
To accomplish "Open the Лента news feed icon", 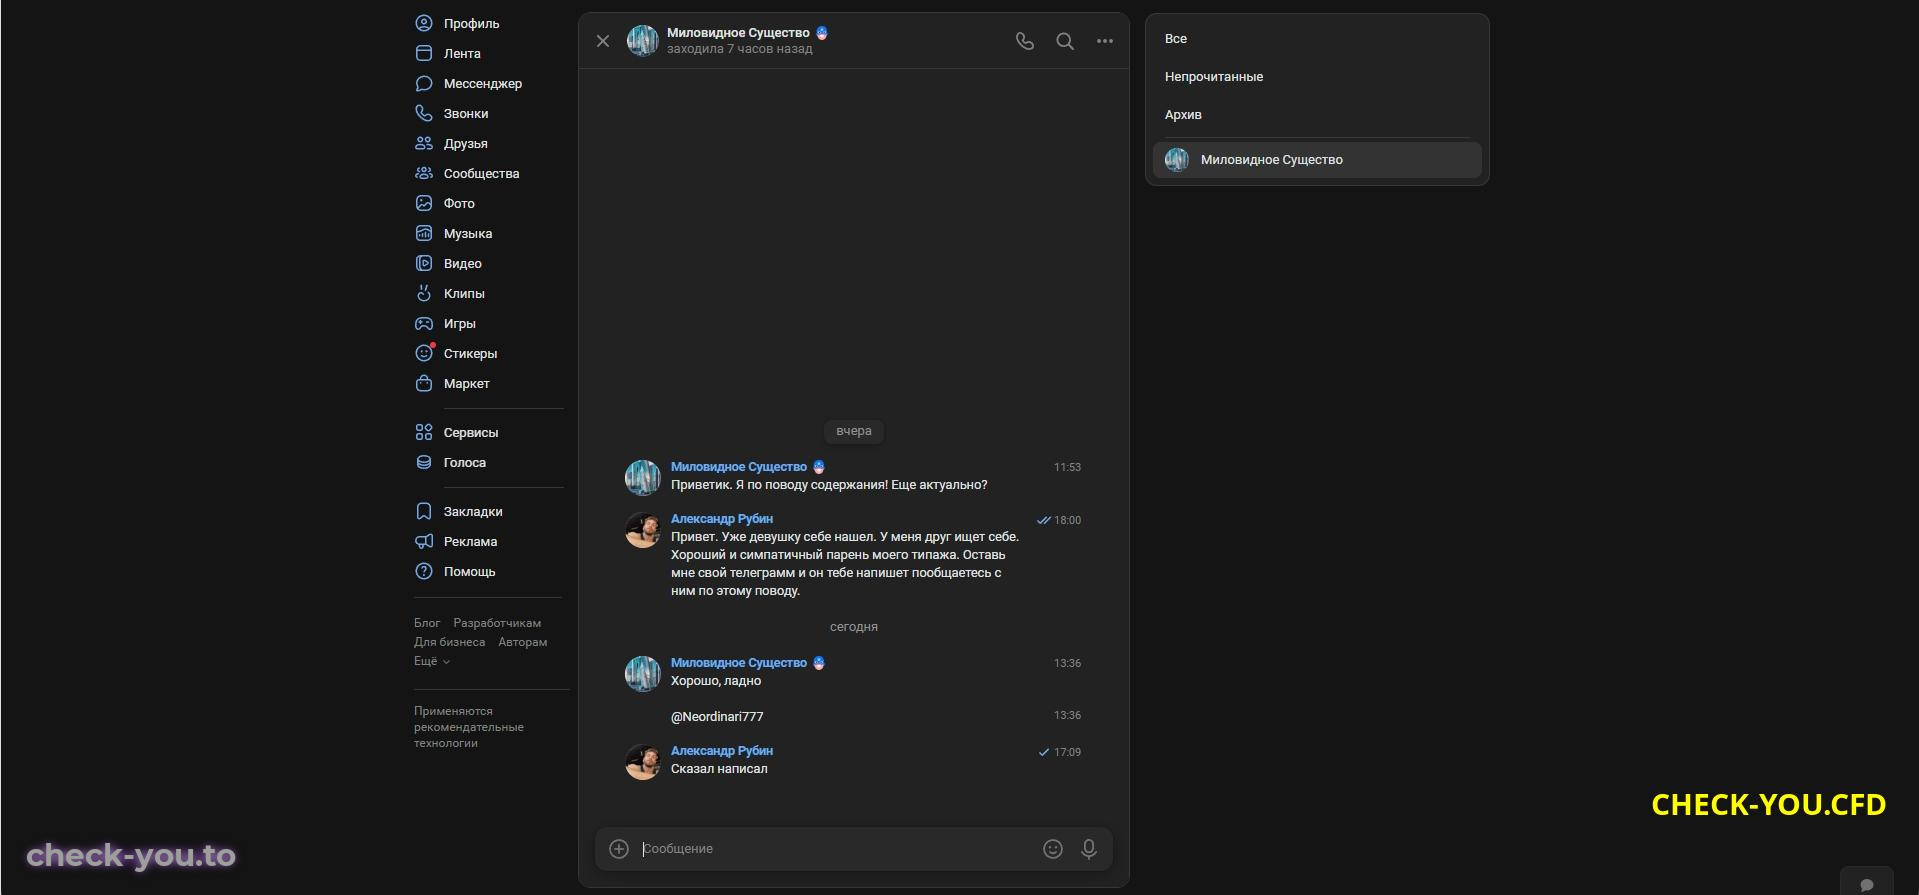I will tap(424, 53).
